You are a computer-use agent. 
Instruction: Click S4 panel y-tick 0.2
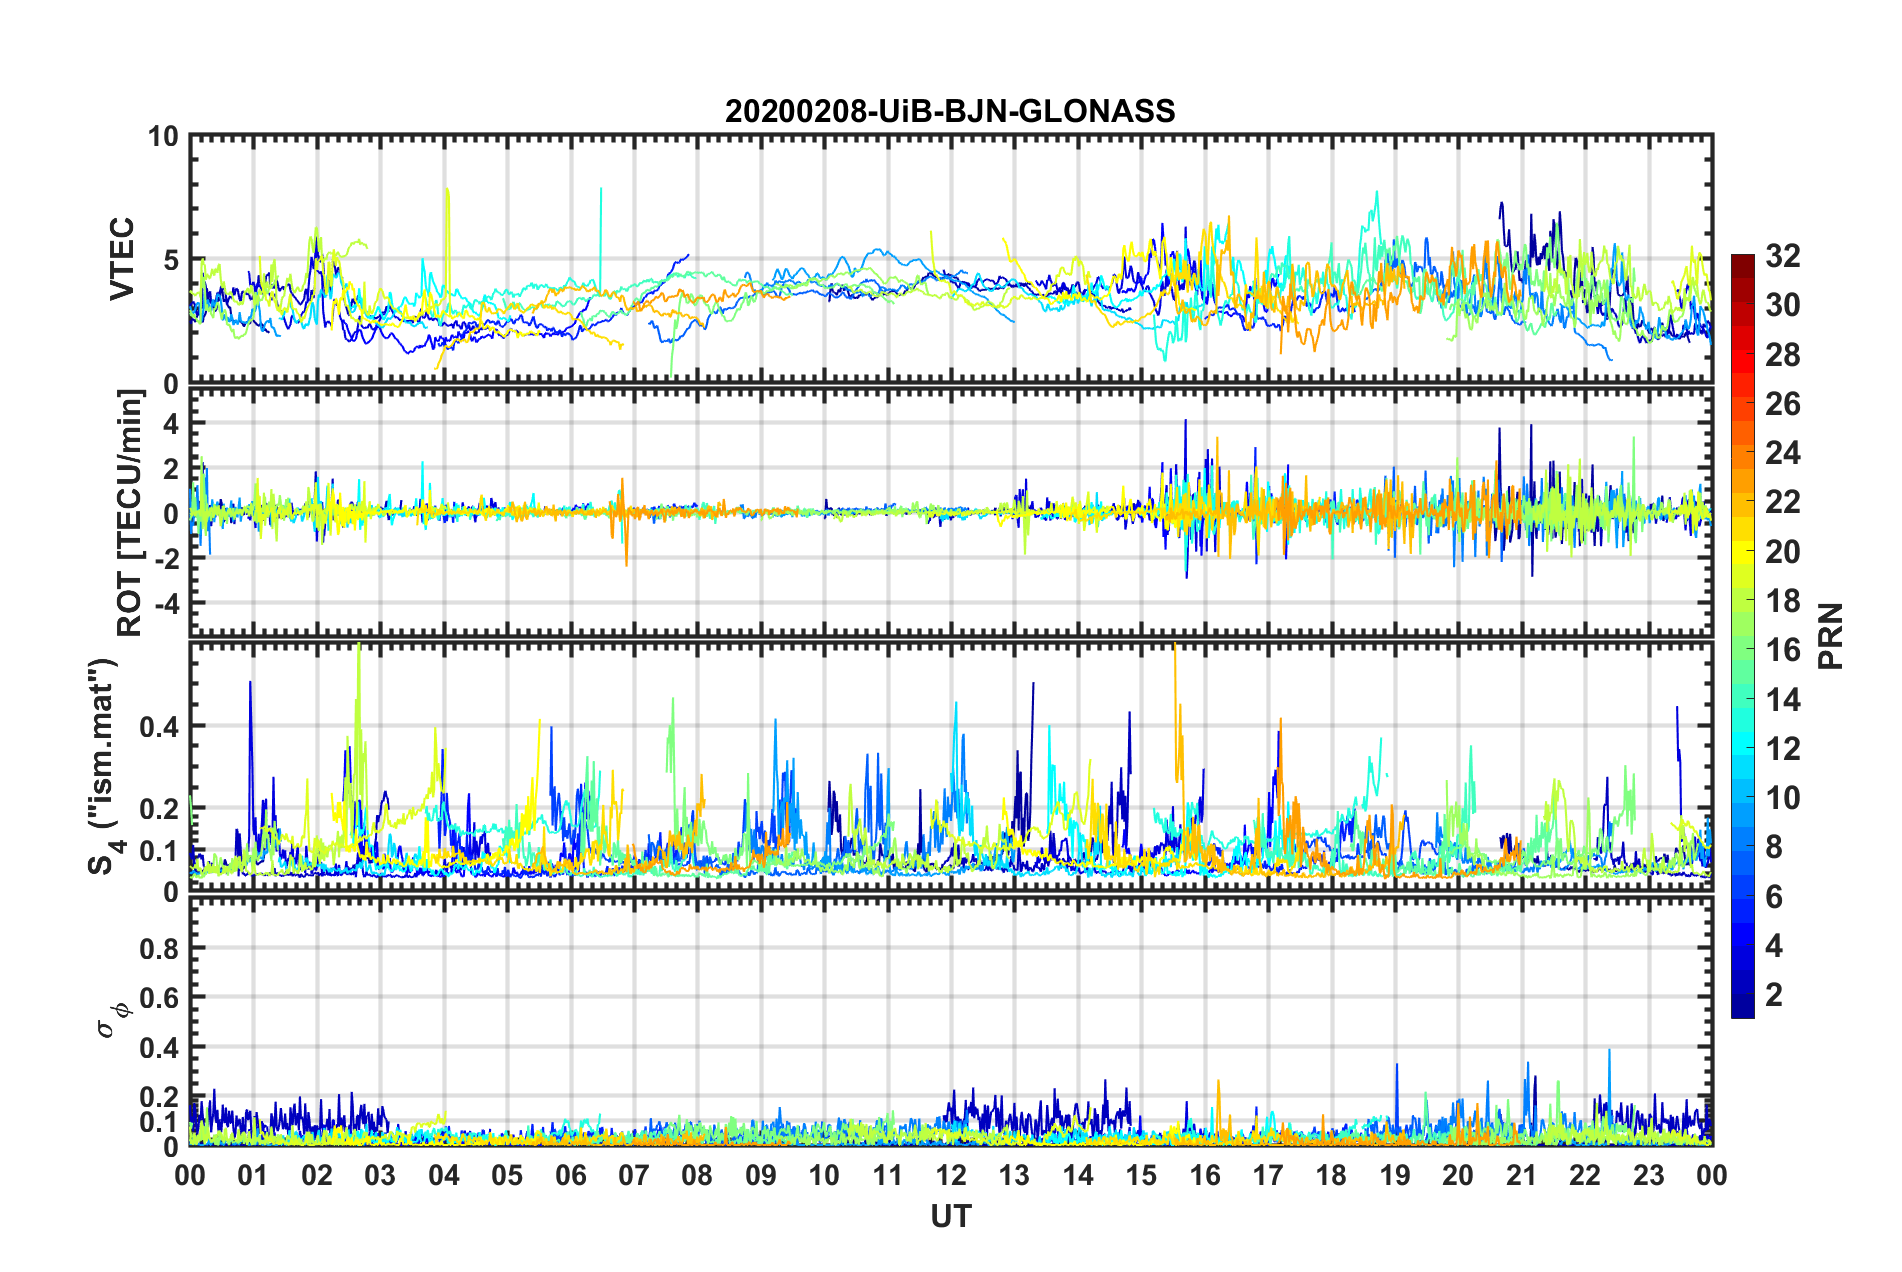[x=160, y=809]
